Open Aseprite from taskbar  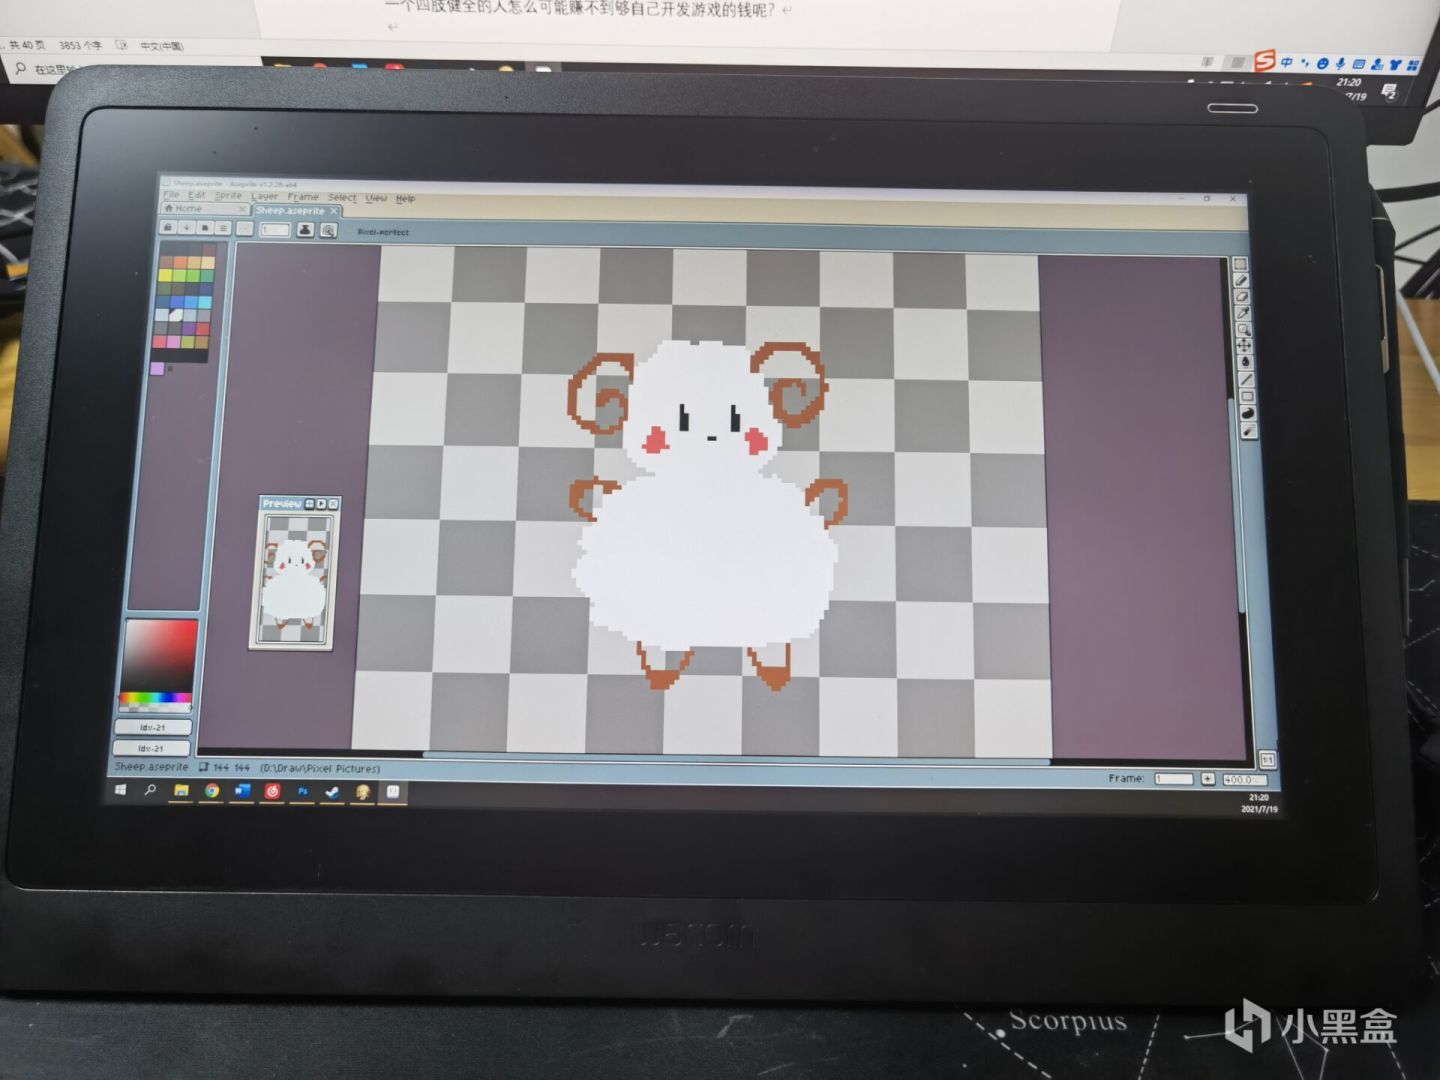(393, 792)
